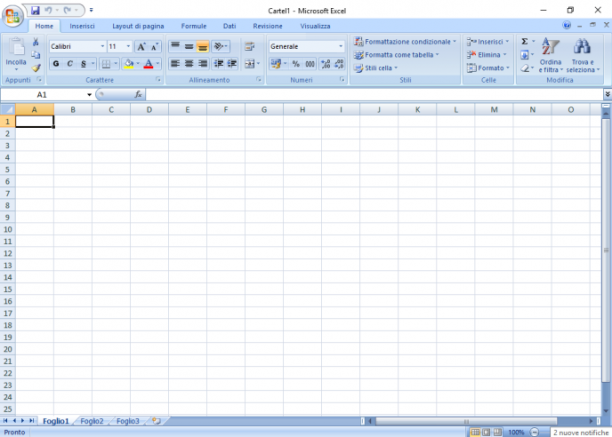
Task: Open Stili cella dropdown
Action: 375,68
